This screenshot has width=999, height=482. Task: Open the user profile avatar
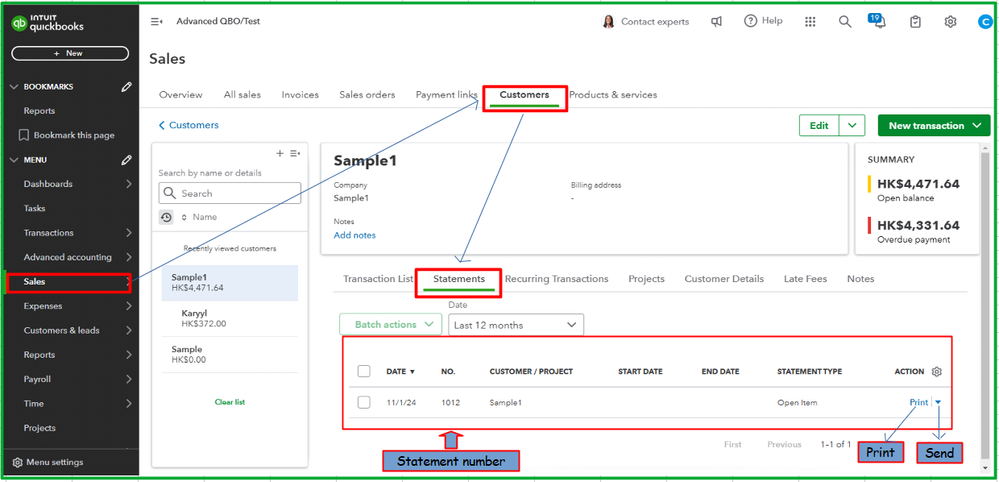point(985,22)
